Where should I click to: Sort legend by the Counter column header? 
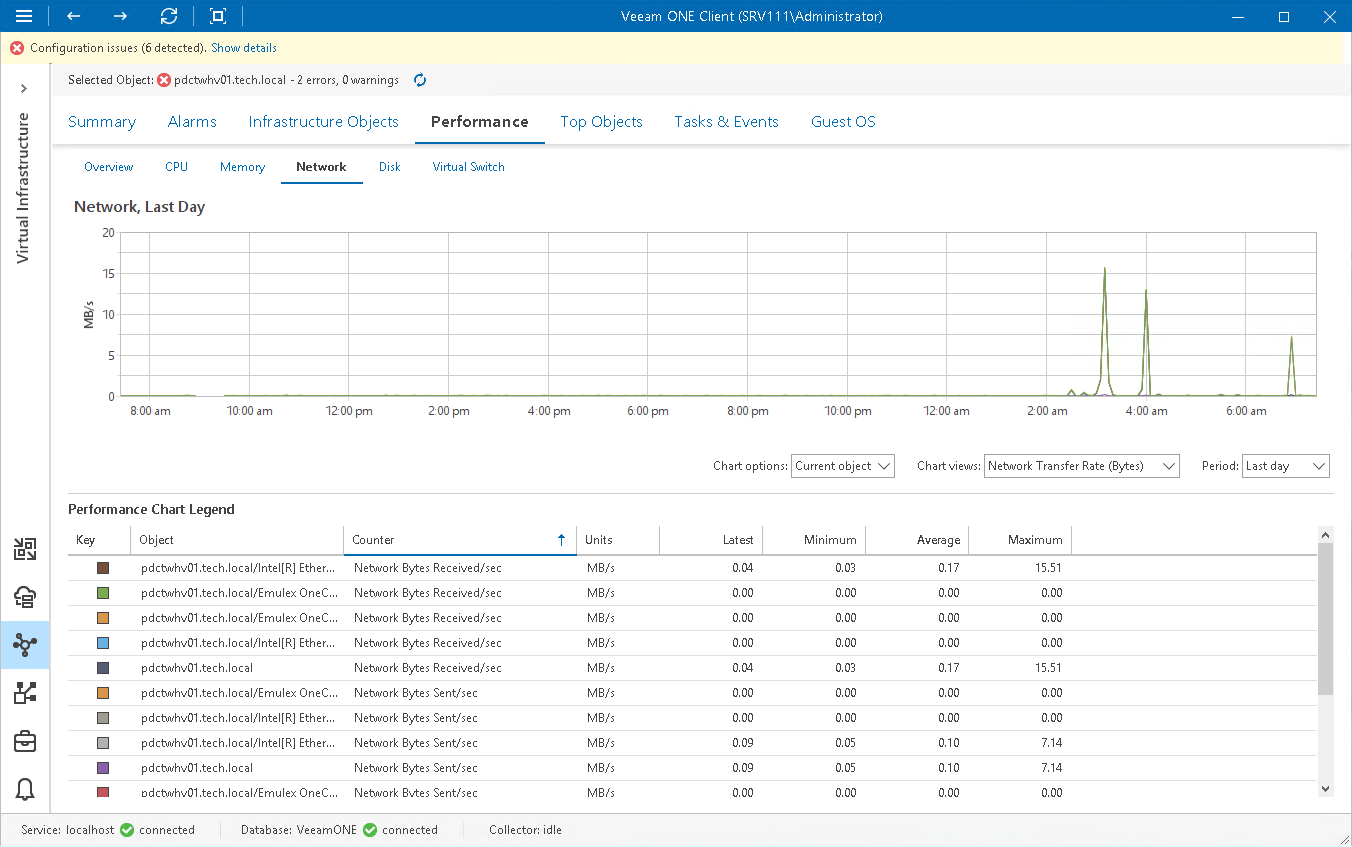pos(372,540)
